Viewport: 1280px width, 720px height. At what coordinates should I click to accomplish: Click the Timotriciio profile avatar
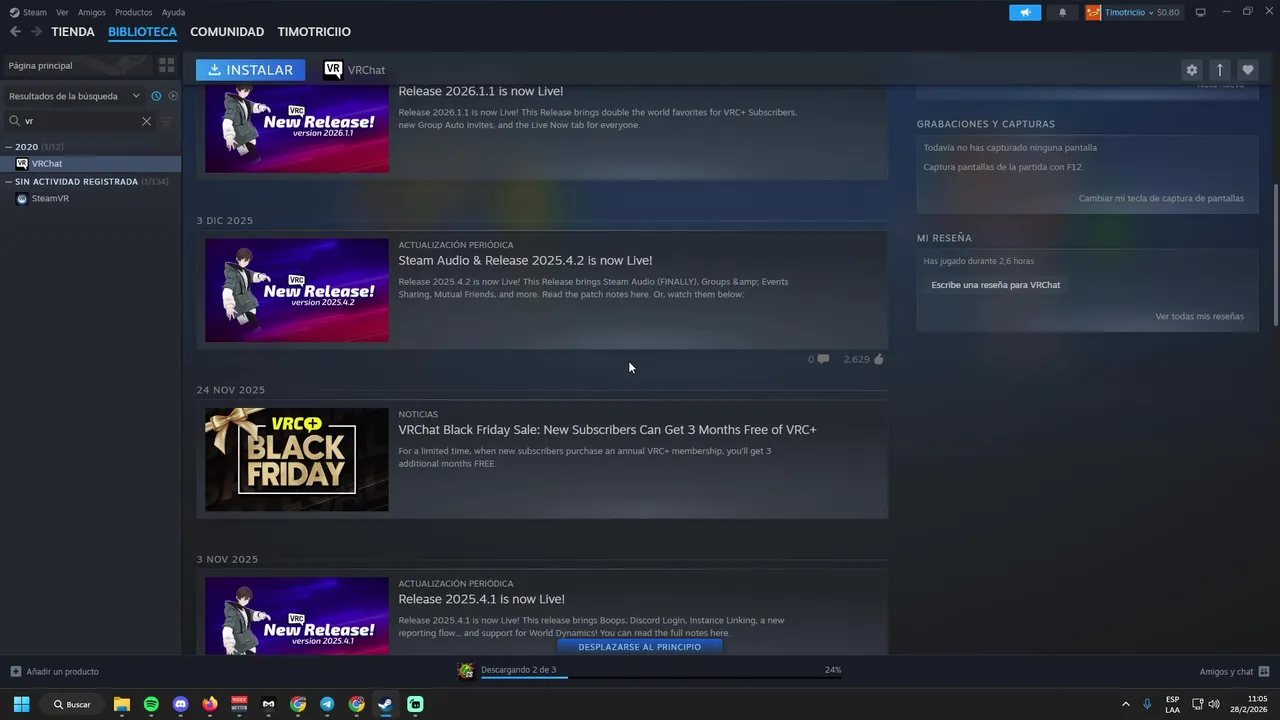(x=1093, y=12)
